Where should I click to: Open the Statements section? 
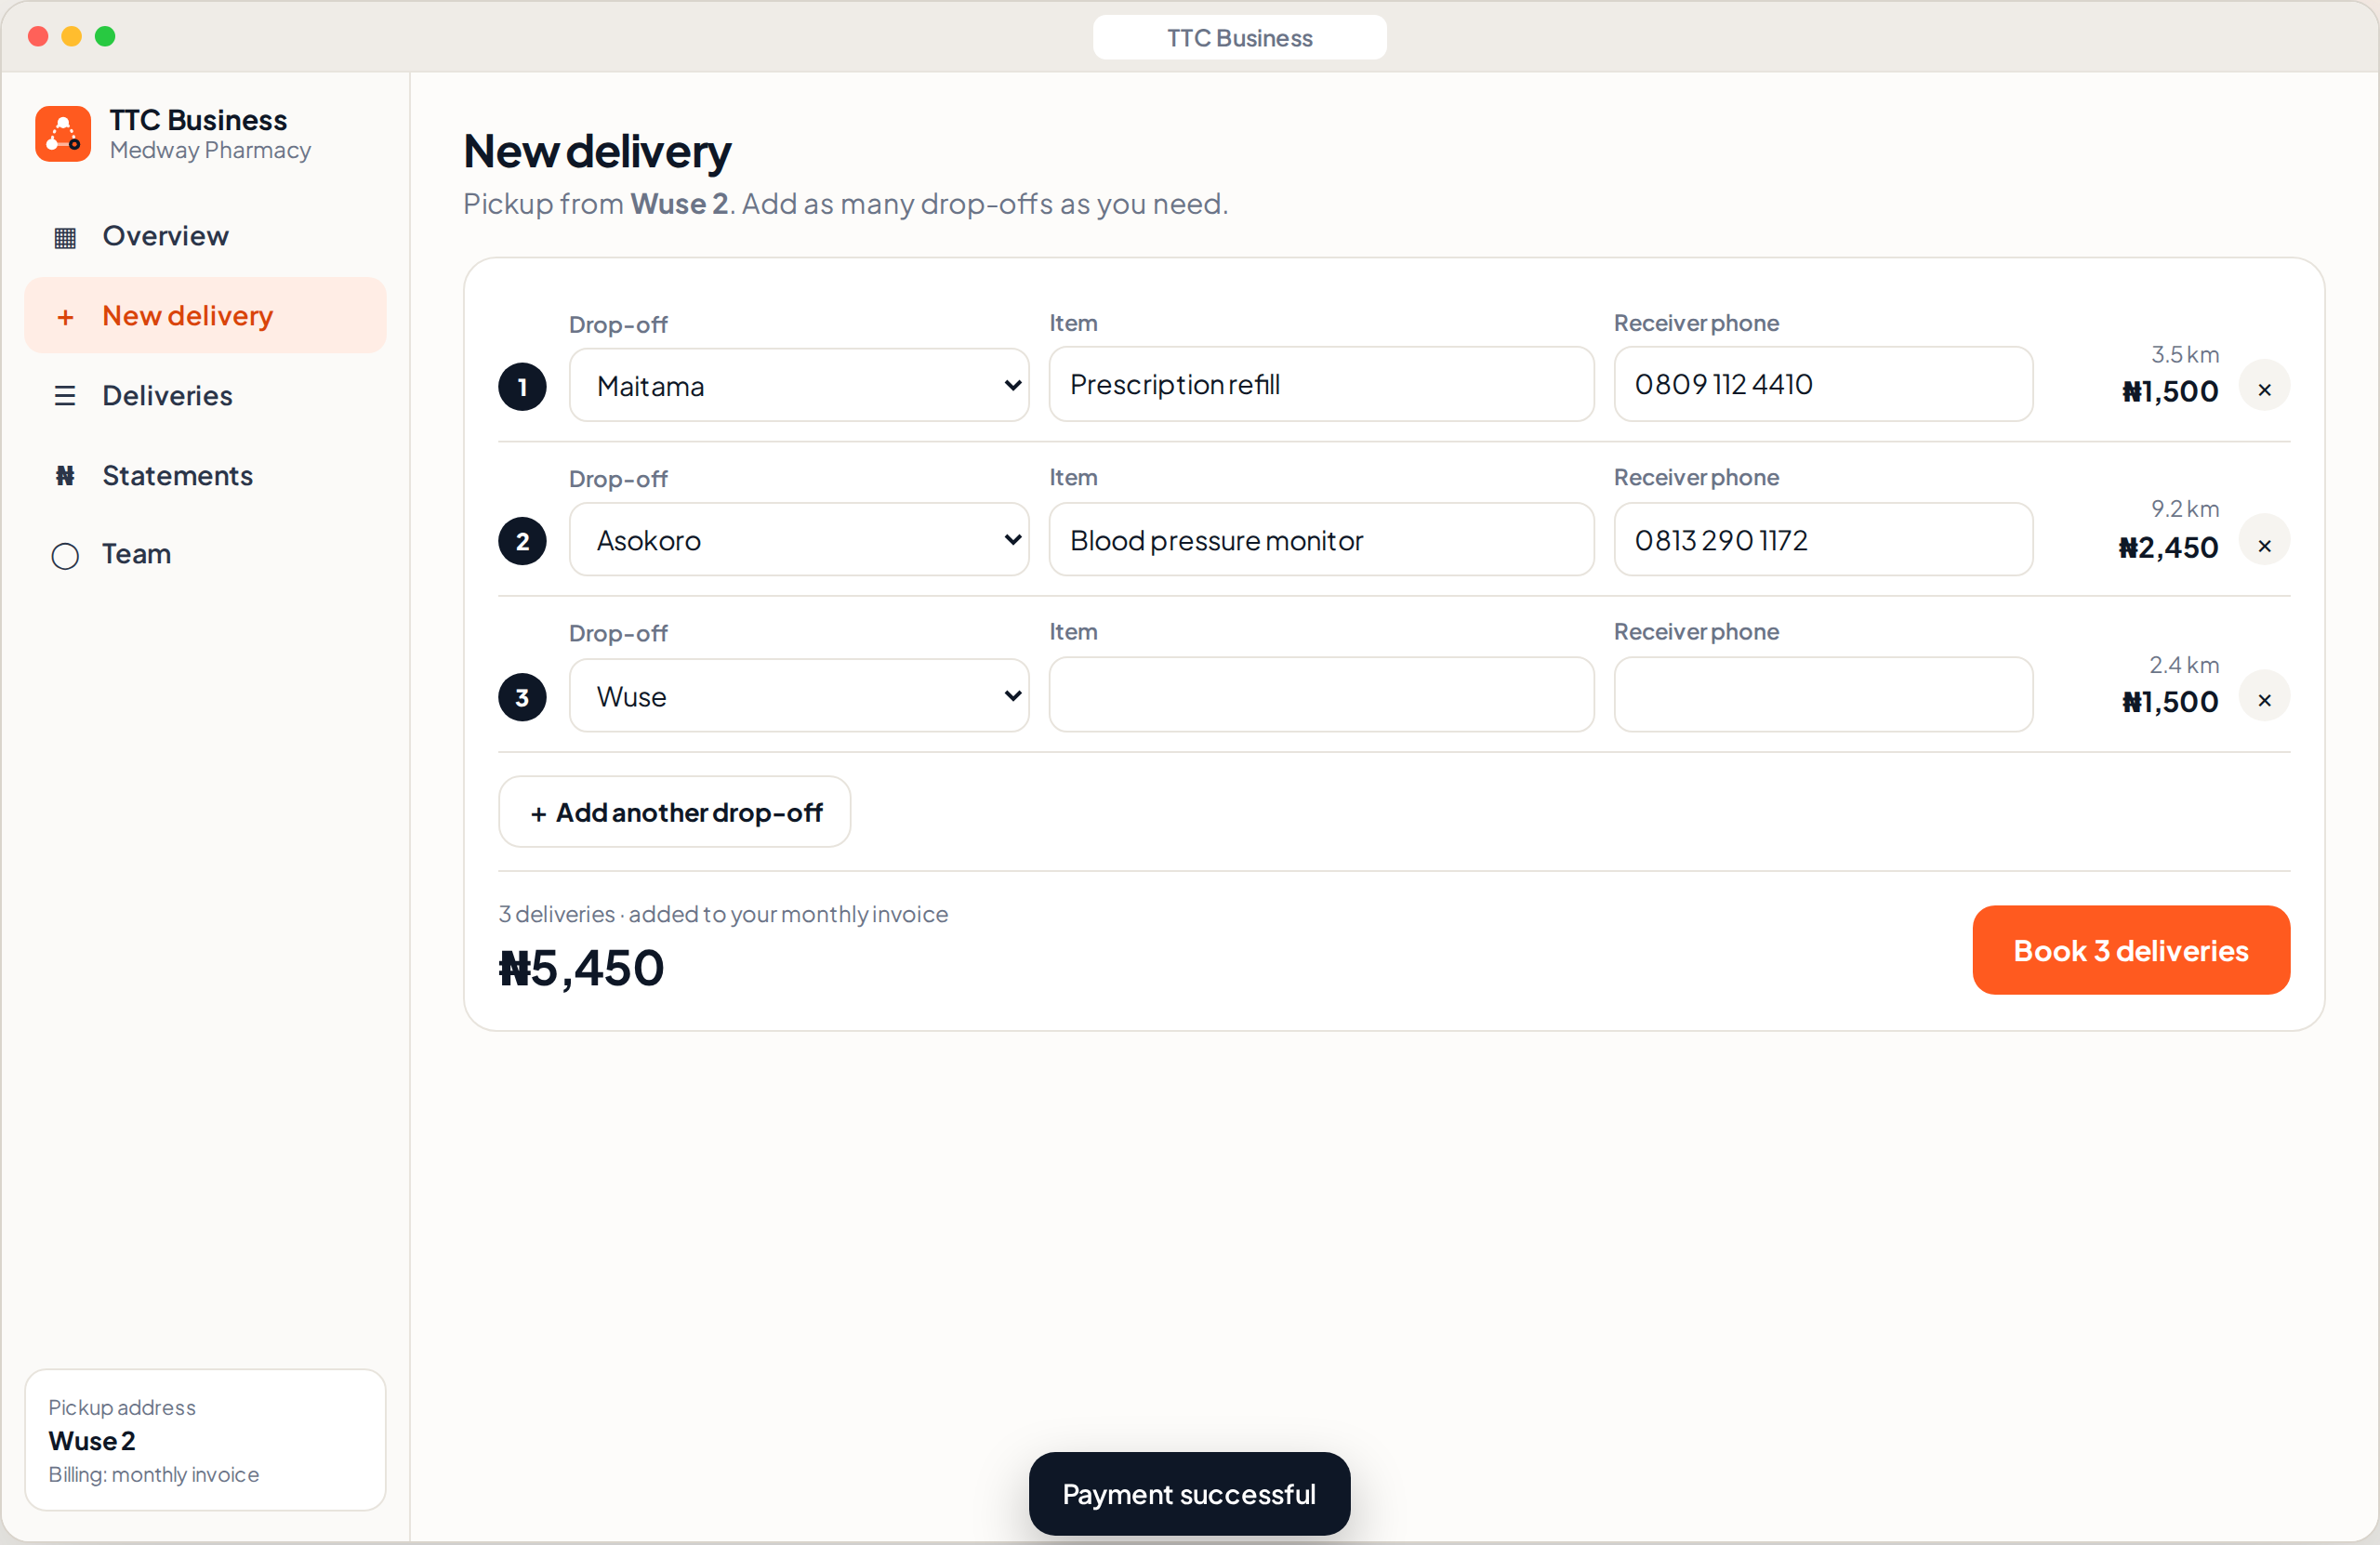click(x=205, y=476)
